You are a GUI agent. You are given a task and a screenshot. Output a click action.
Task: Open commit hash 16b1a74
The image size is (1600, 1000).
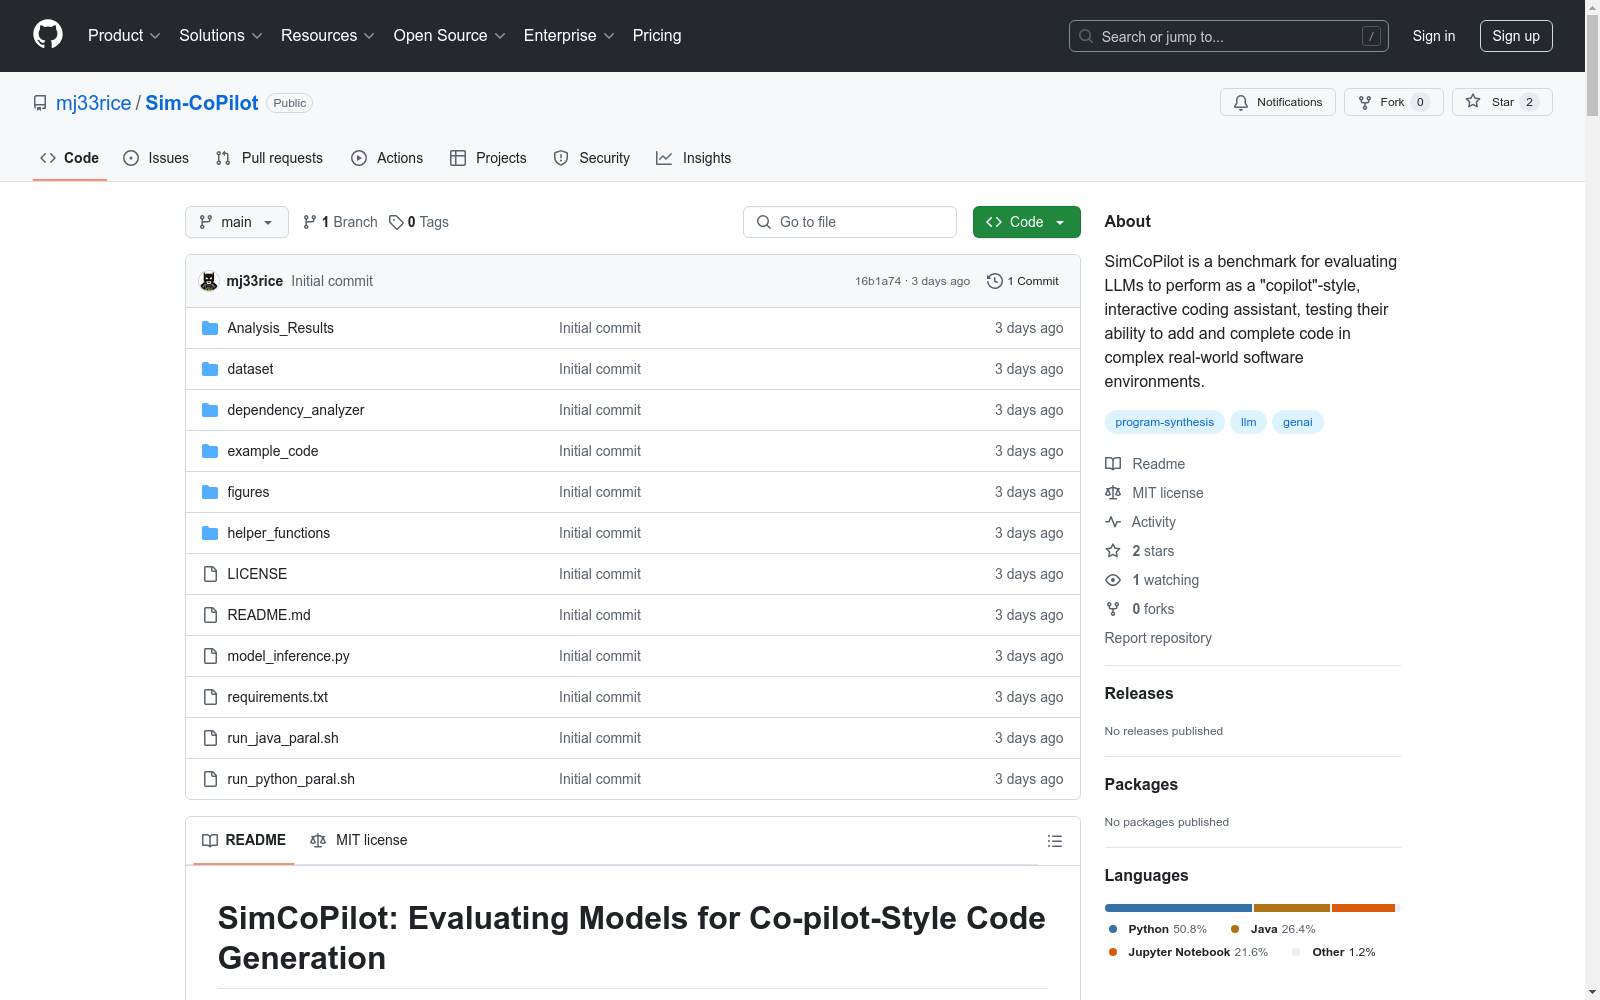tap(878, 281)
